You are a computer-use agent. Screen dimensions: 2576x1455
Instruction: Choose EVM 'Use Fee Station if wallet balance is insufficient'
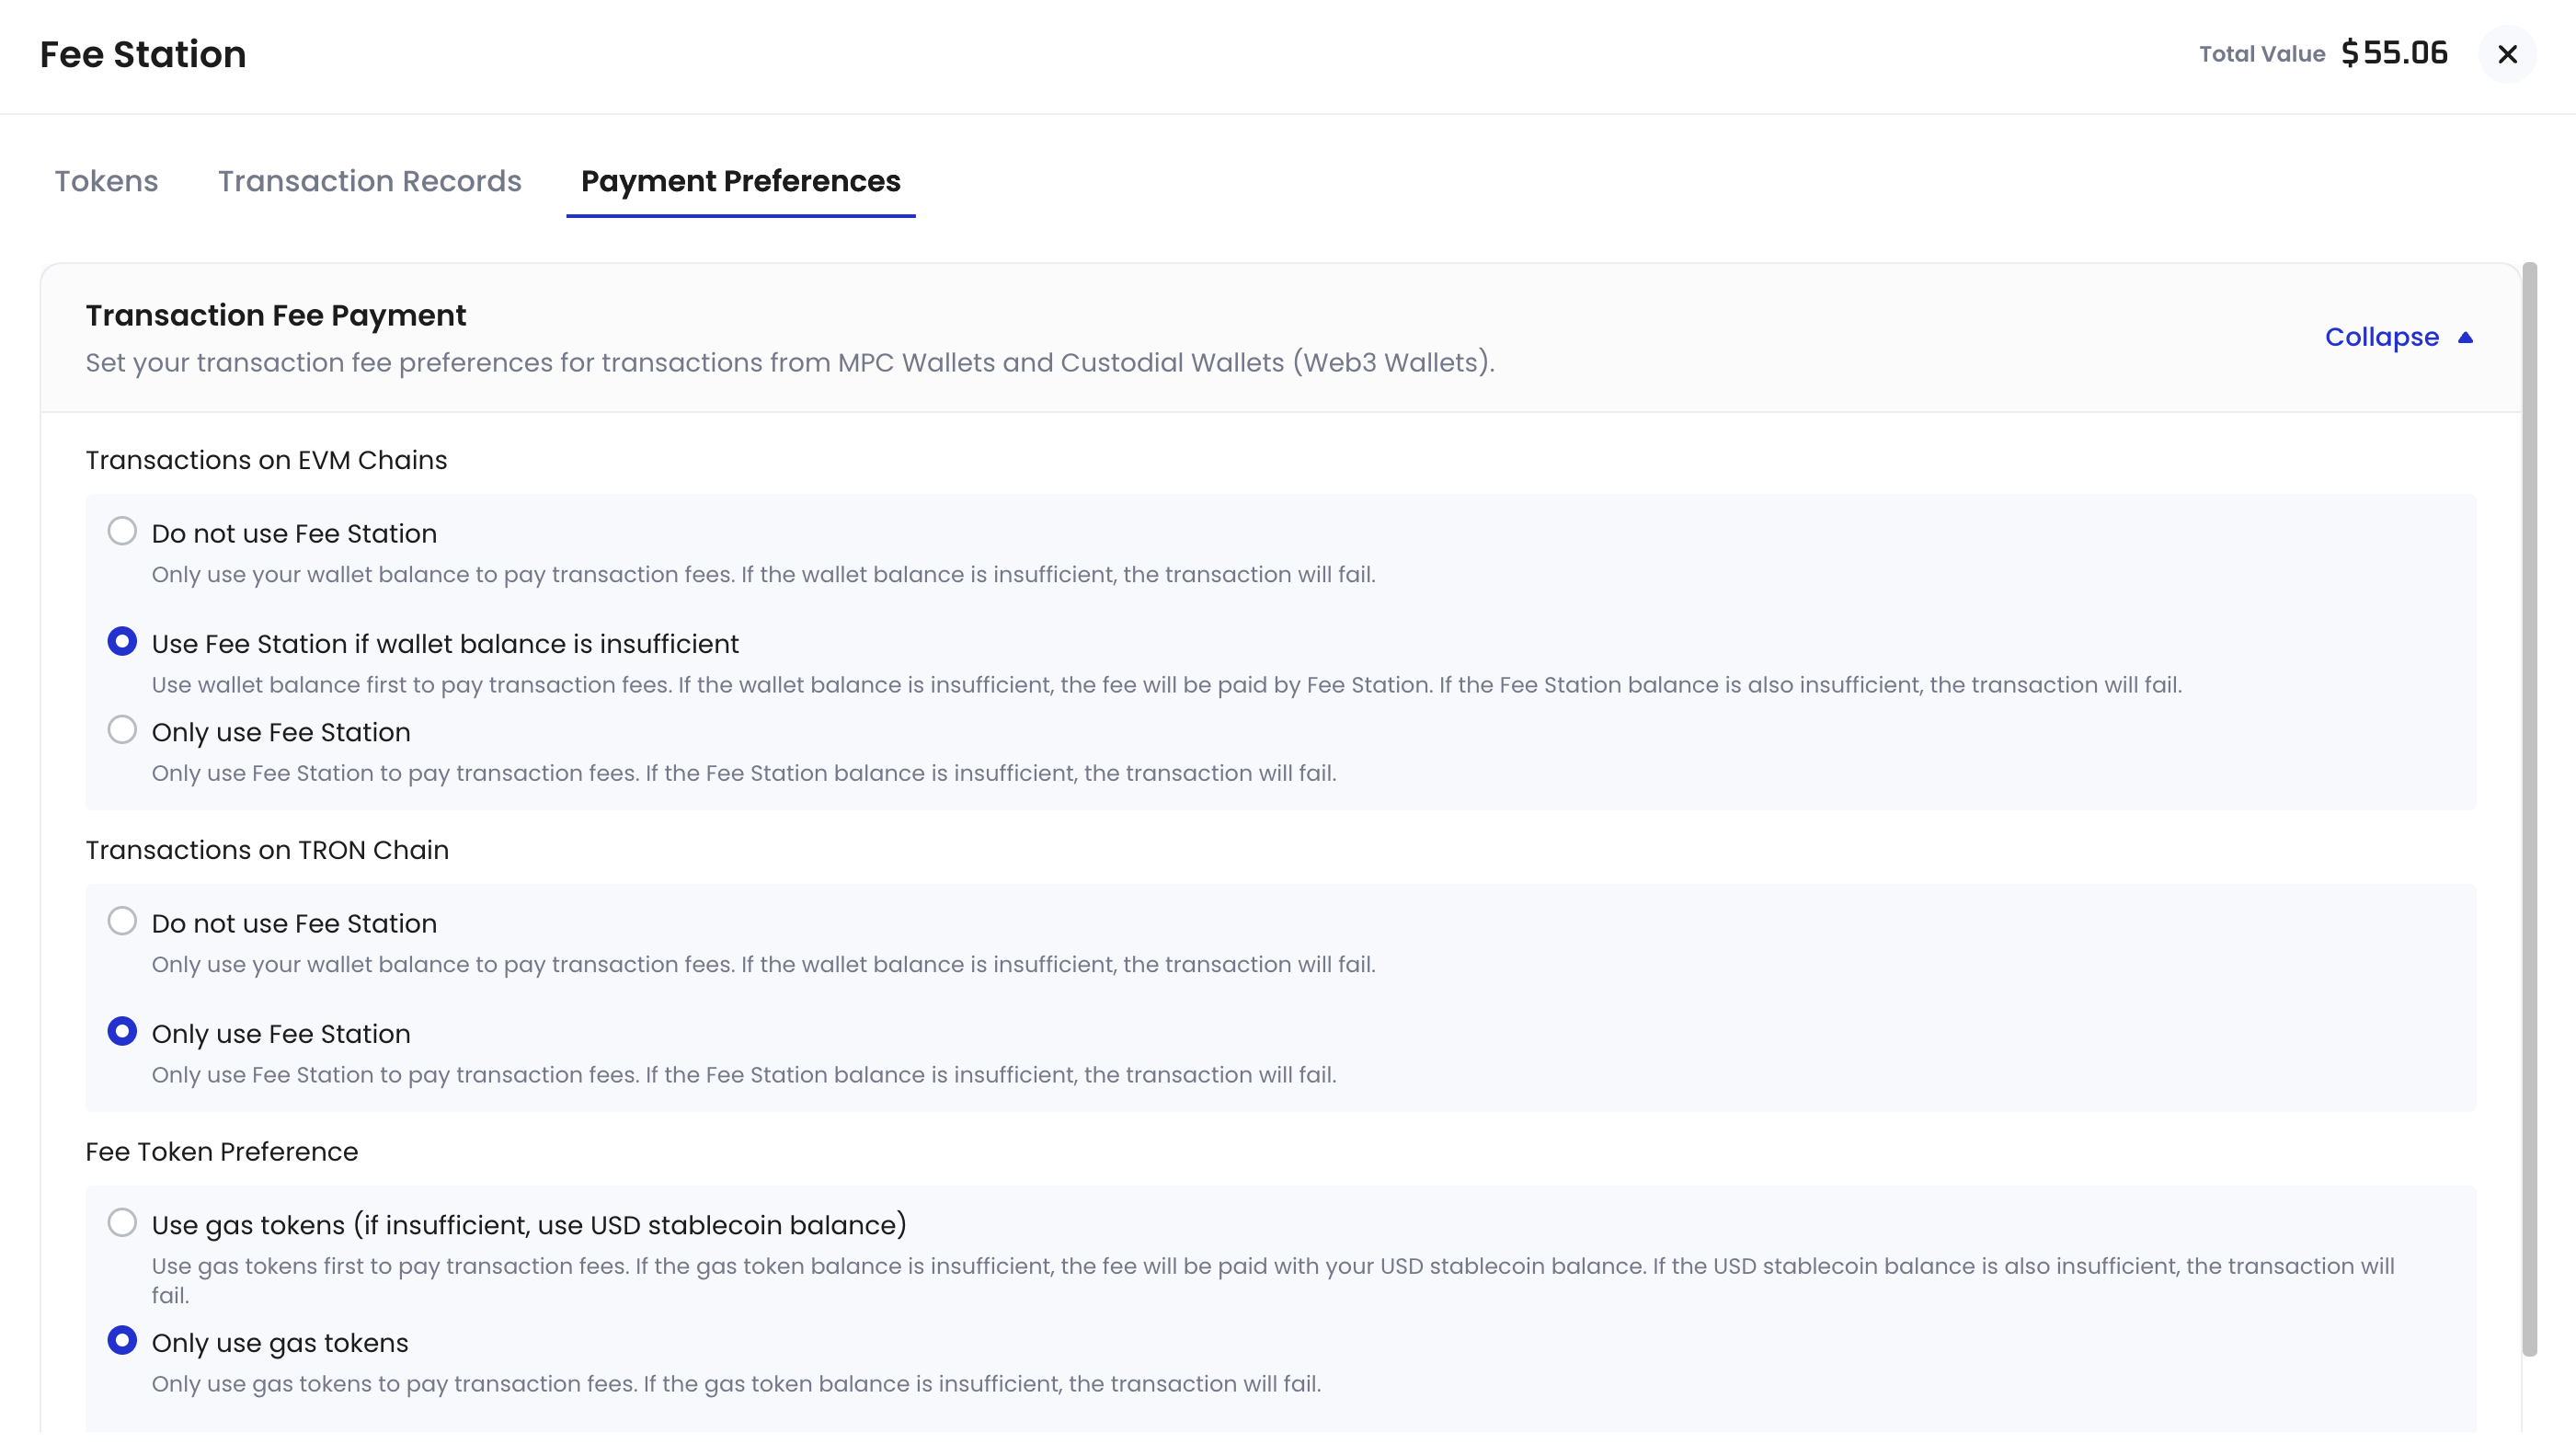pos(122,641)
